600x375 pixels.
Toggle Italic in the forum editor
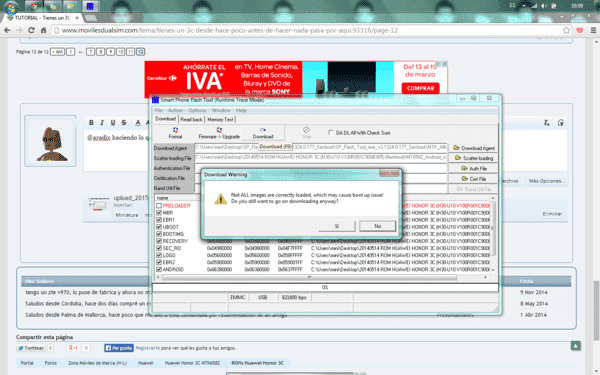point(102,122)
